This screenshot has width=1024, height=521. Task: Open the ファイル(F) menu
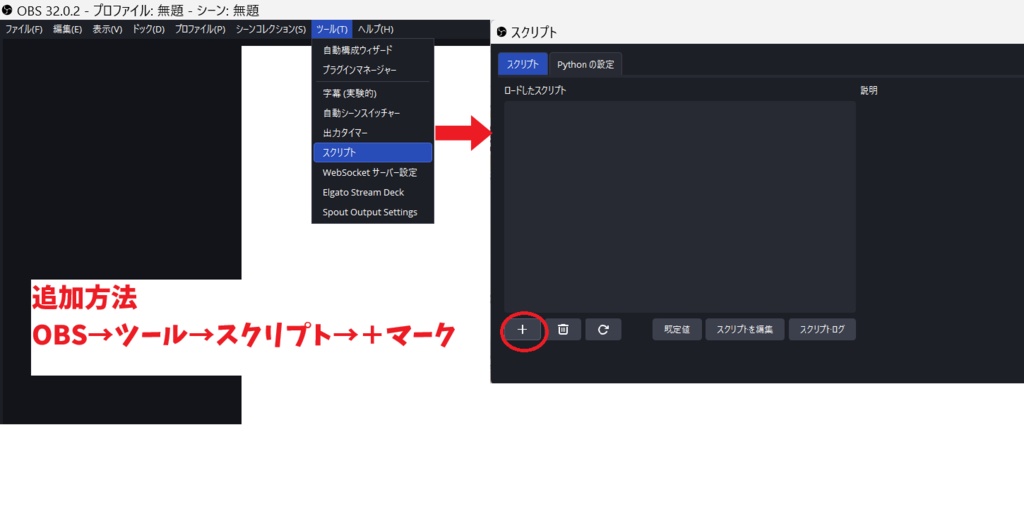click(x=24, y=29)
